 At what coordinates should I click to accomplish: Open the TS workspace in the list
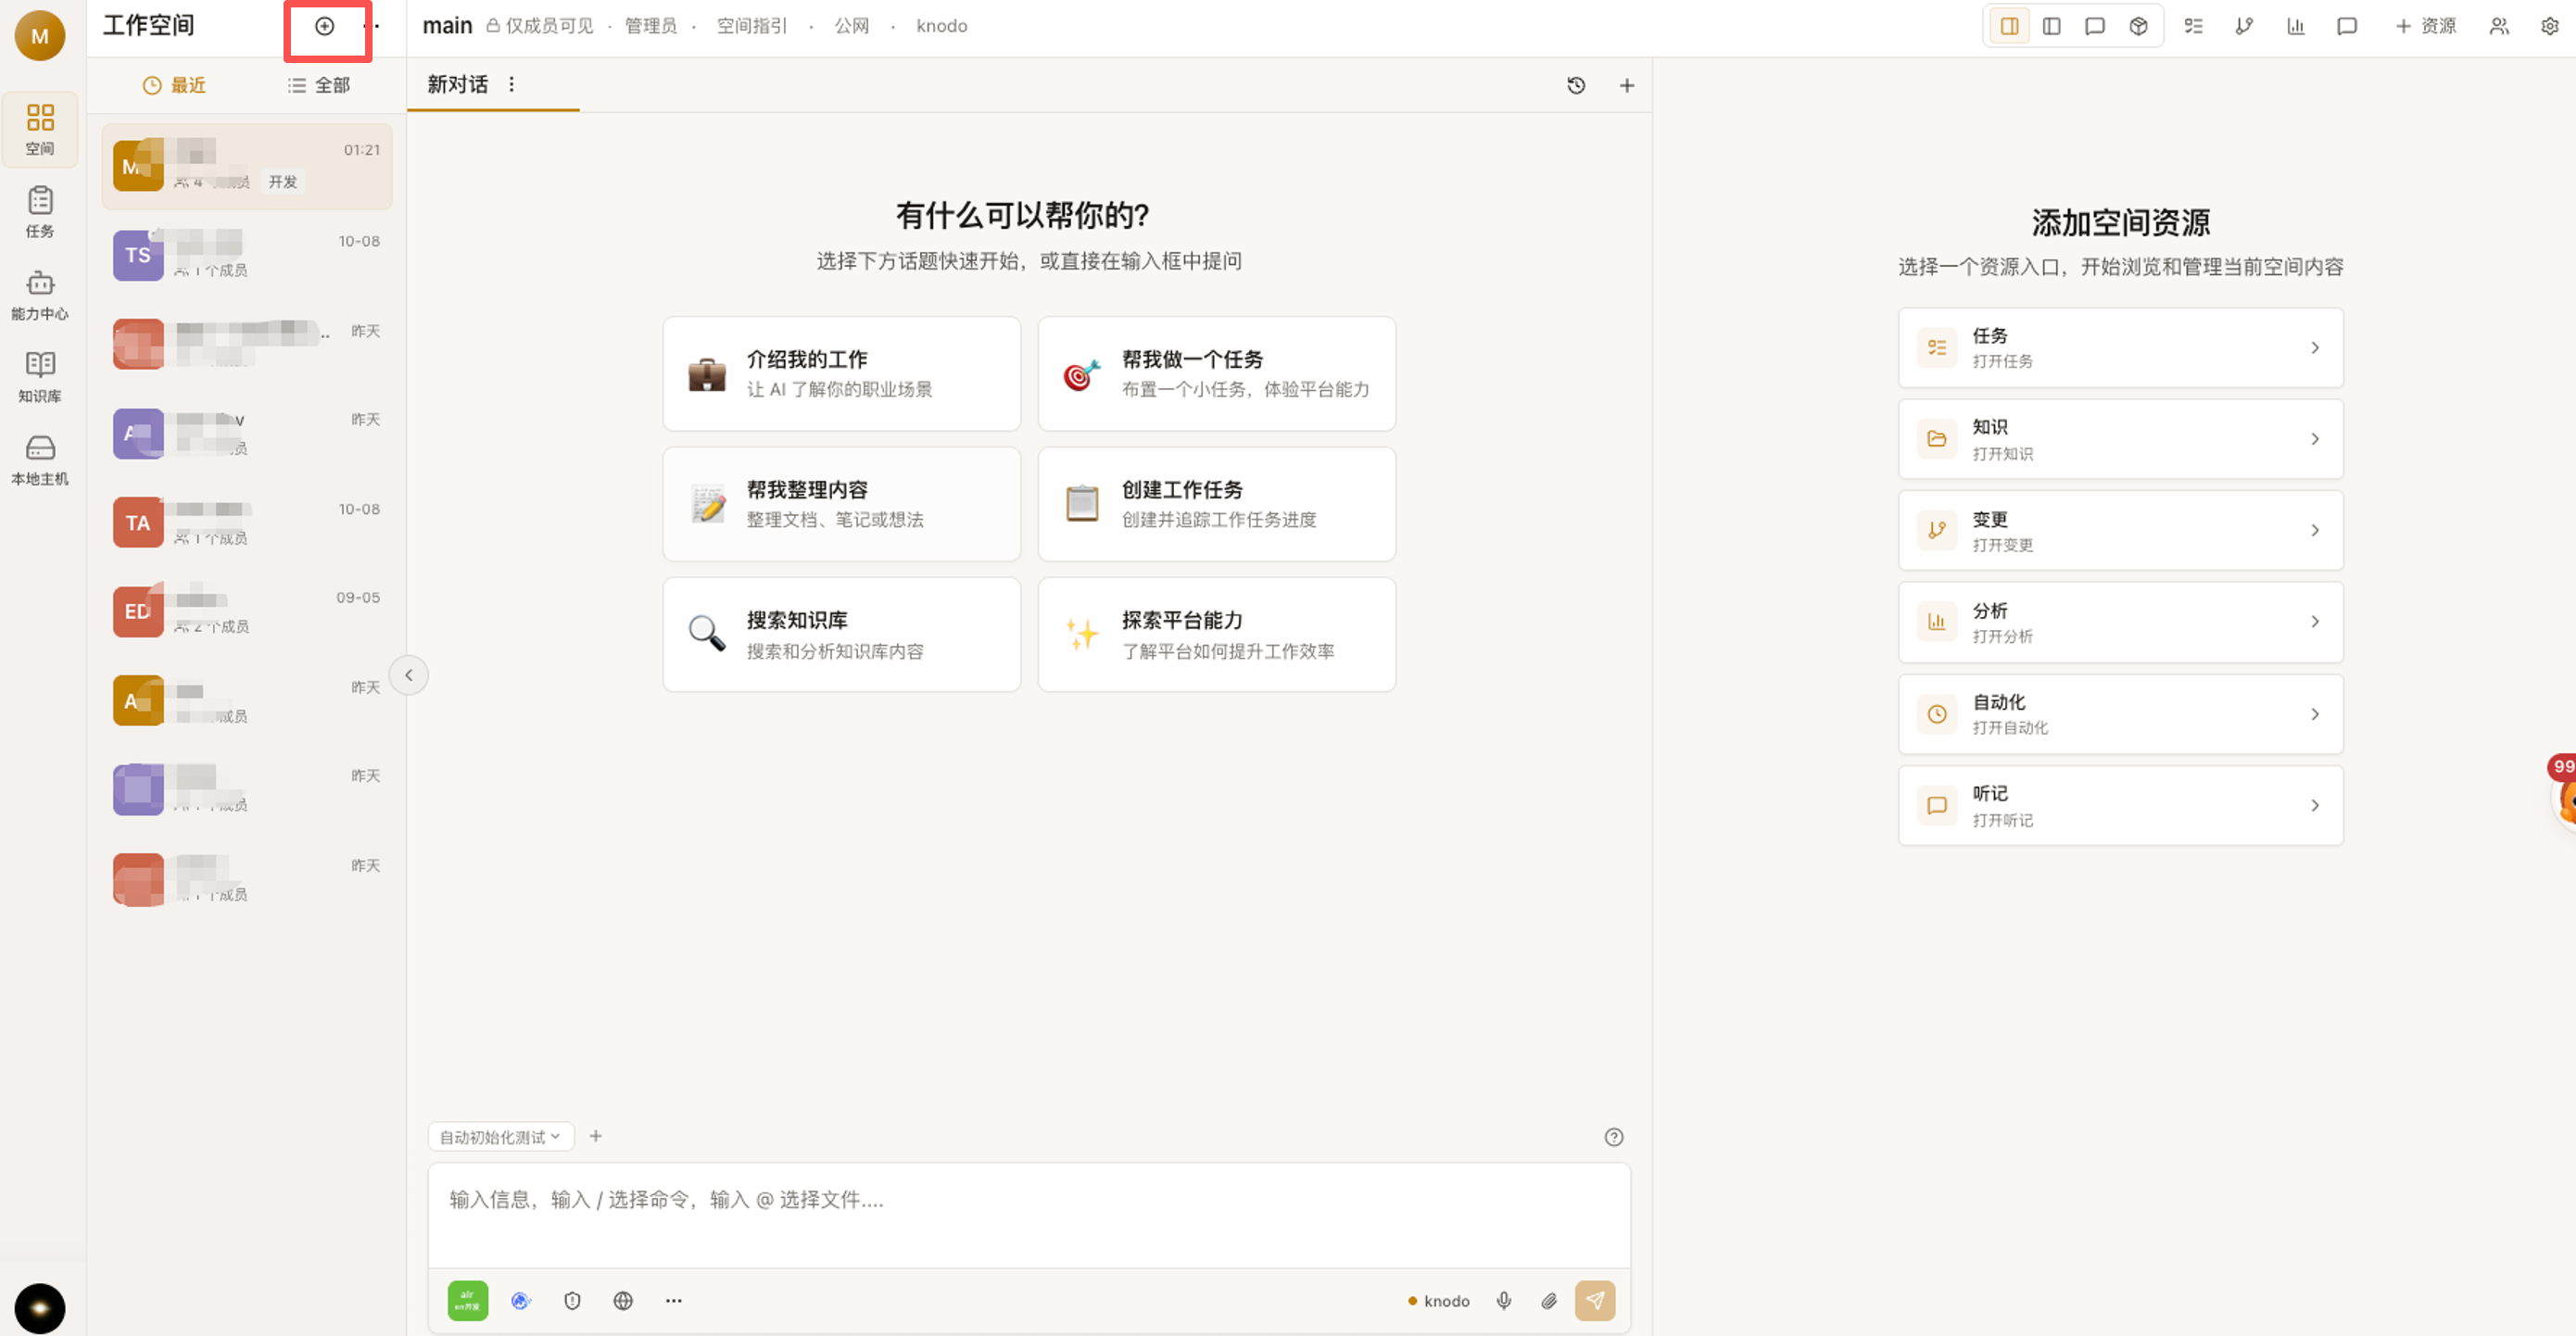[247, 255]
